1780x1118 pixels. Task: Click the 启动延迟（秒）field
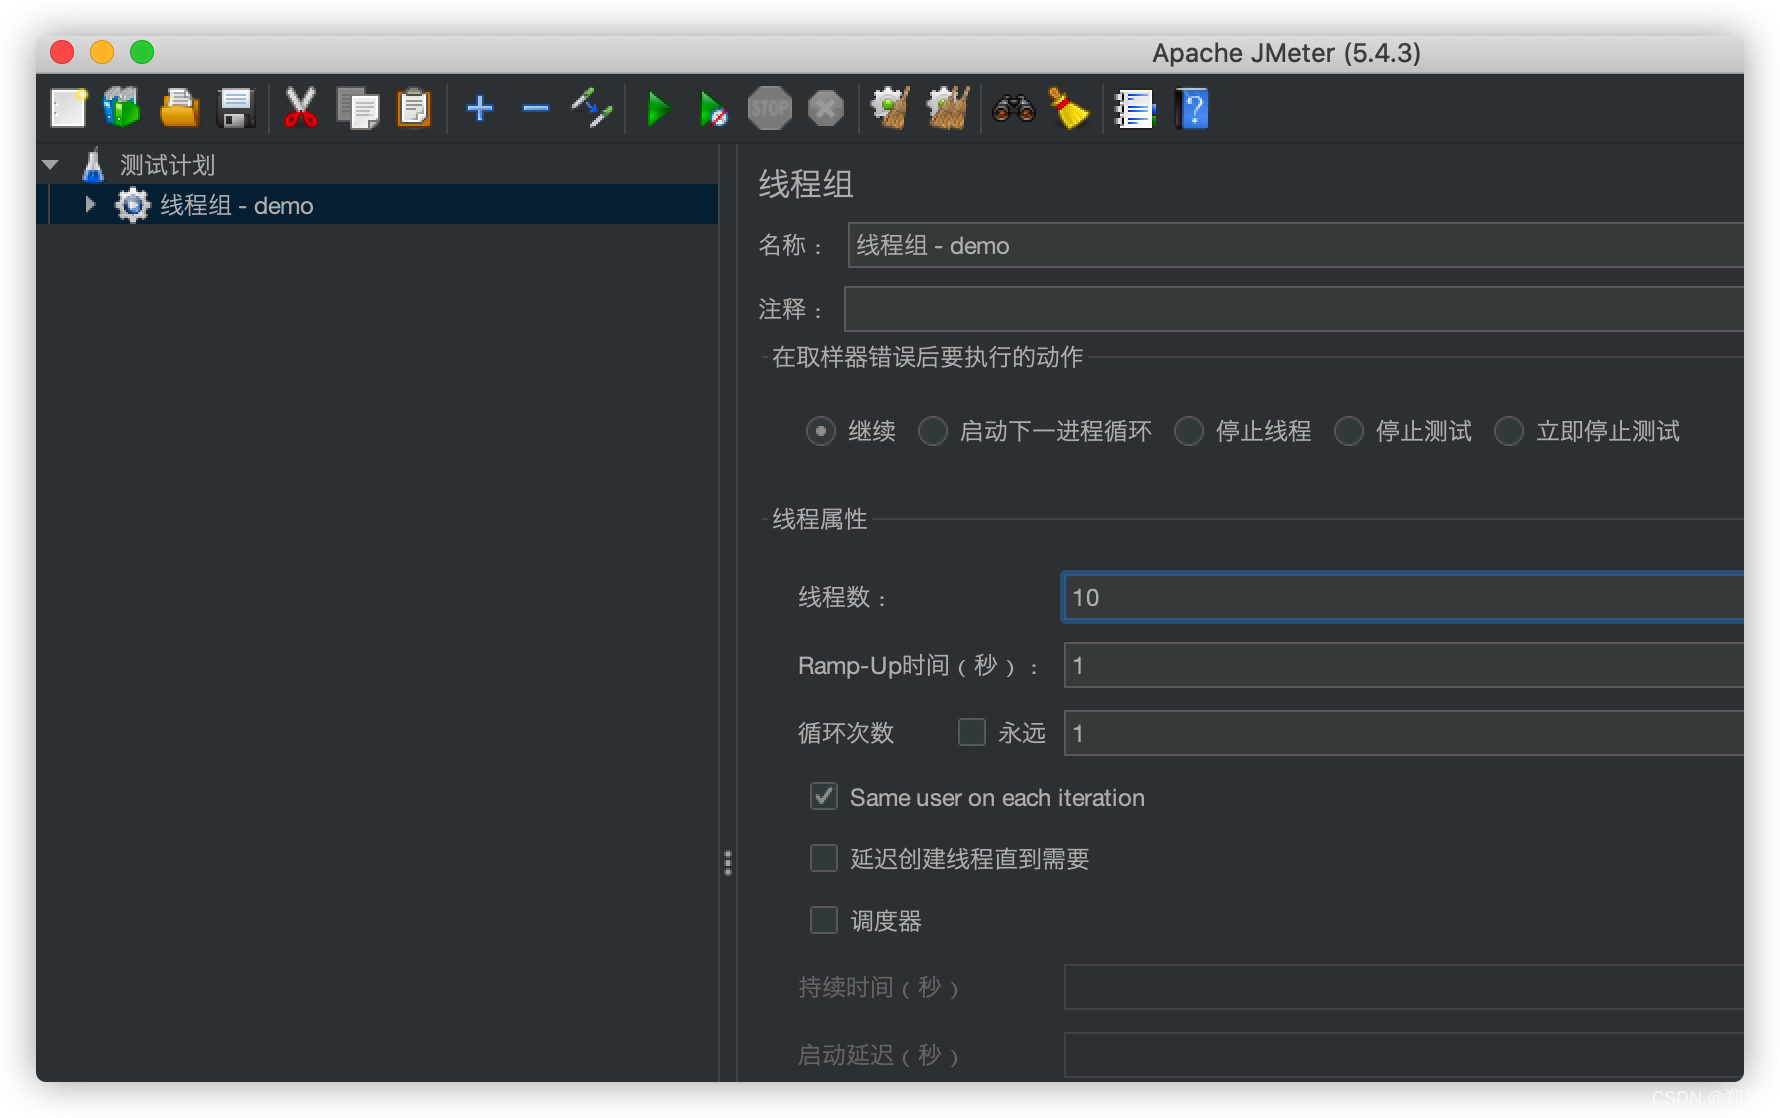[1403, 1055]
